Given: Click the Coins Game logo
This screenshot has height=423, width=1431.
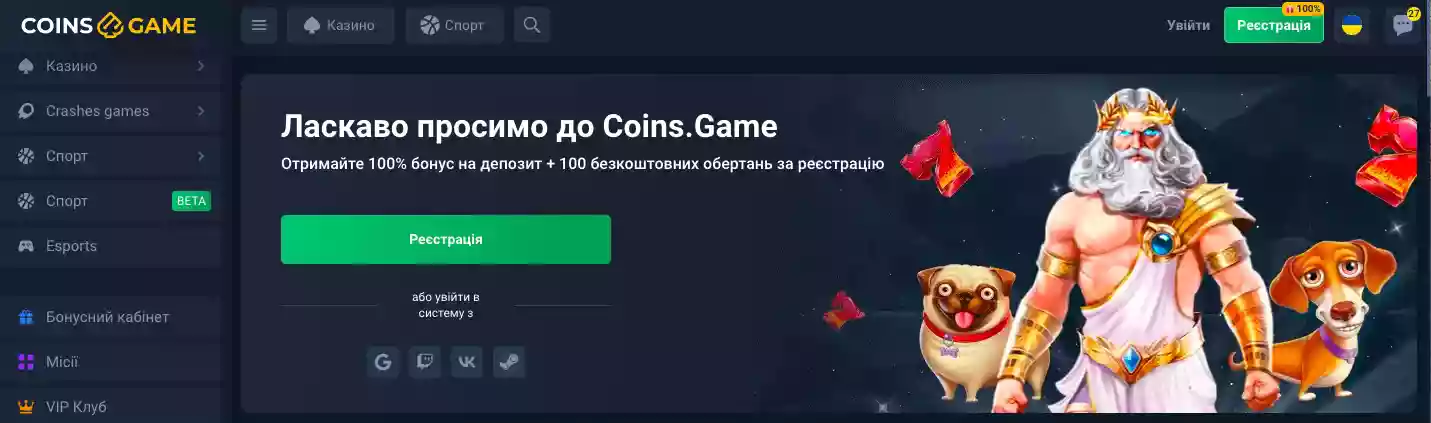Looking at the screenshot, I should click(109, 25).
